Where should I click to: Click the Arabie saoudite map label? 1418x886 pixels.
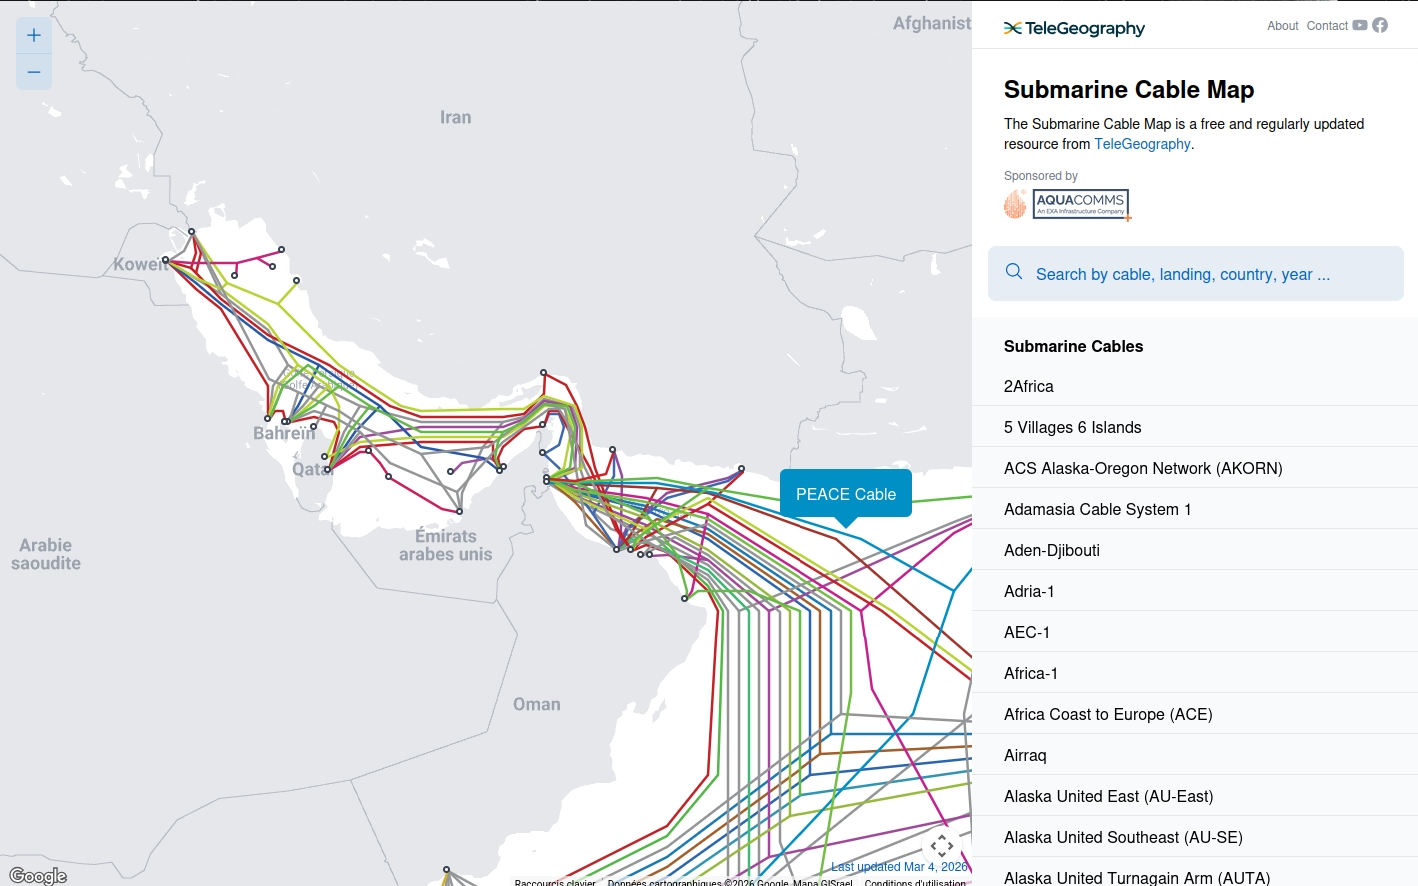[46, 554]
